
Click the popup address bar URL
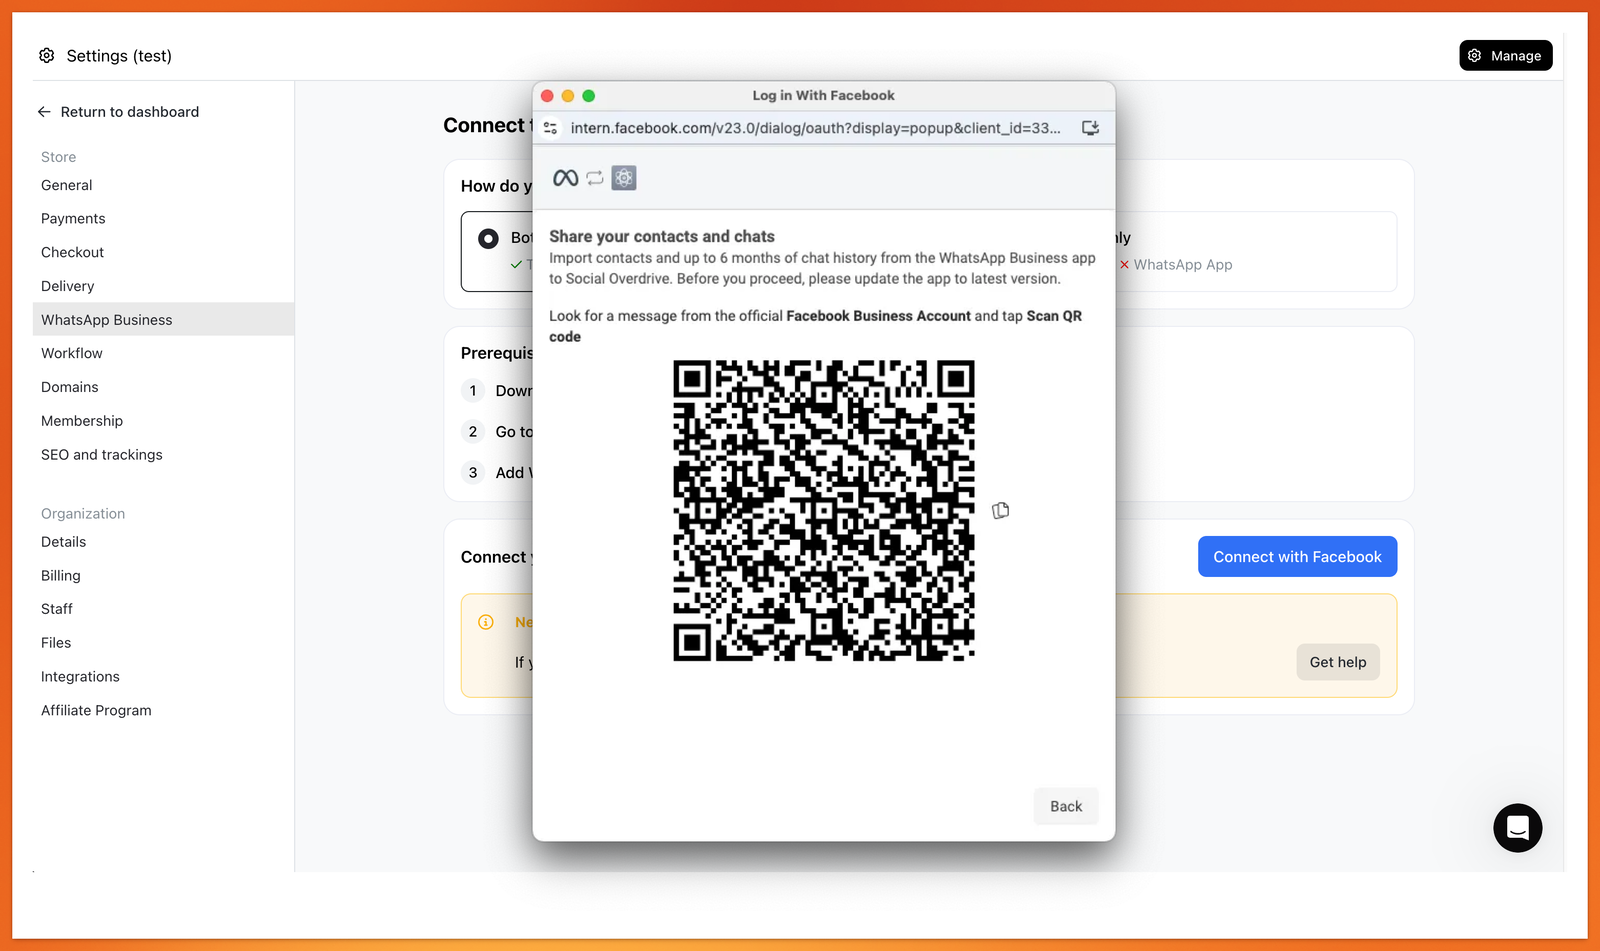(815, 128)
